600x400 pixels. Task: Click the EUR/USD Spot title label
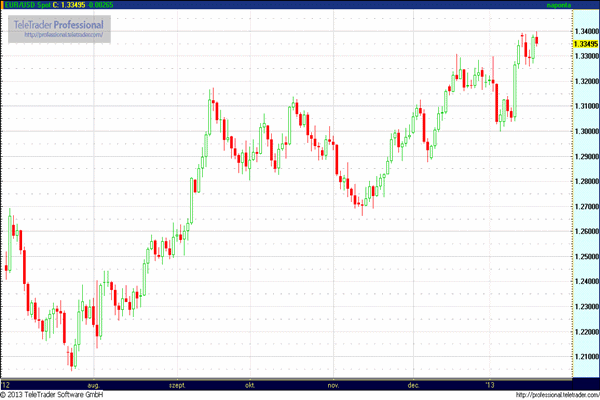(28, 5)
